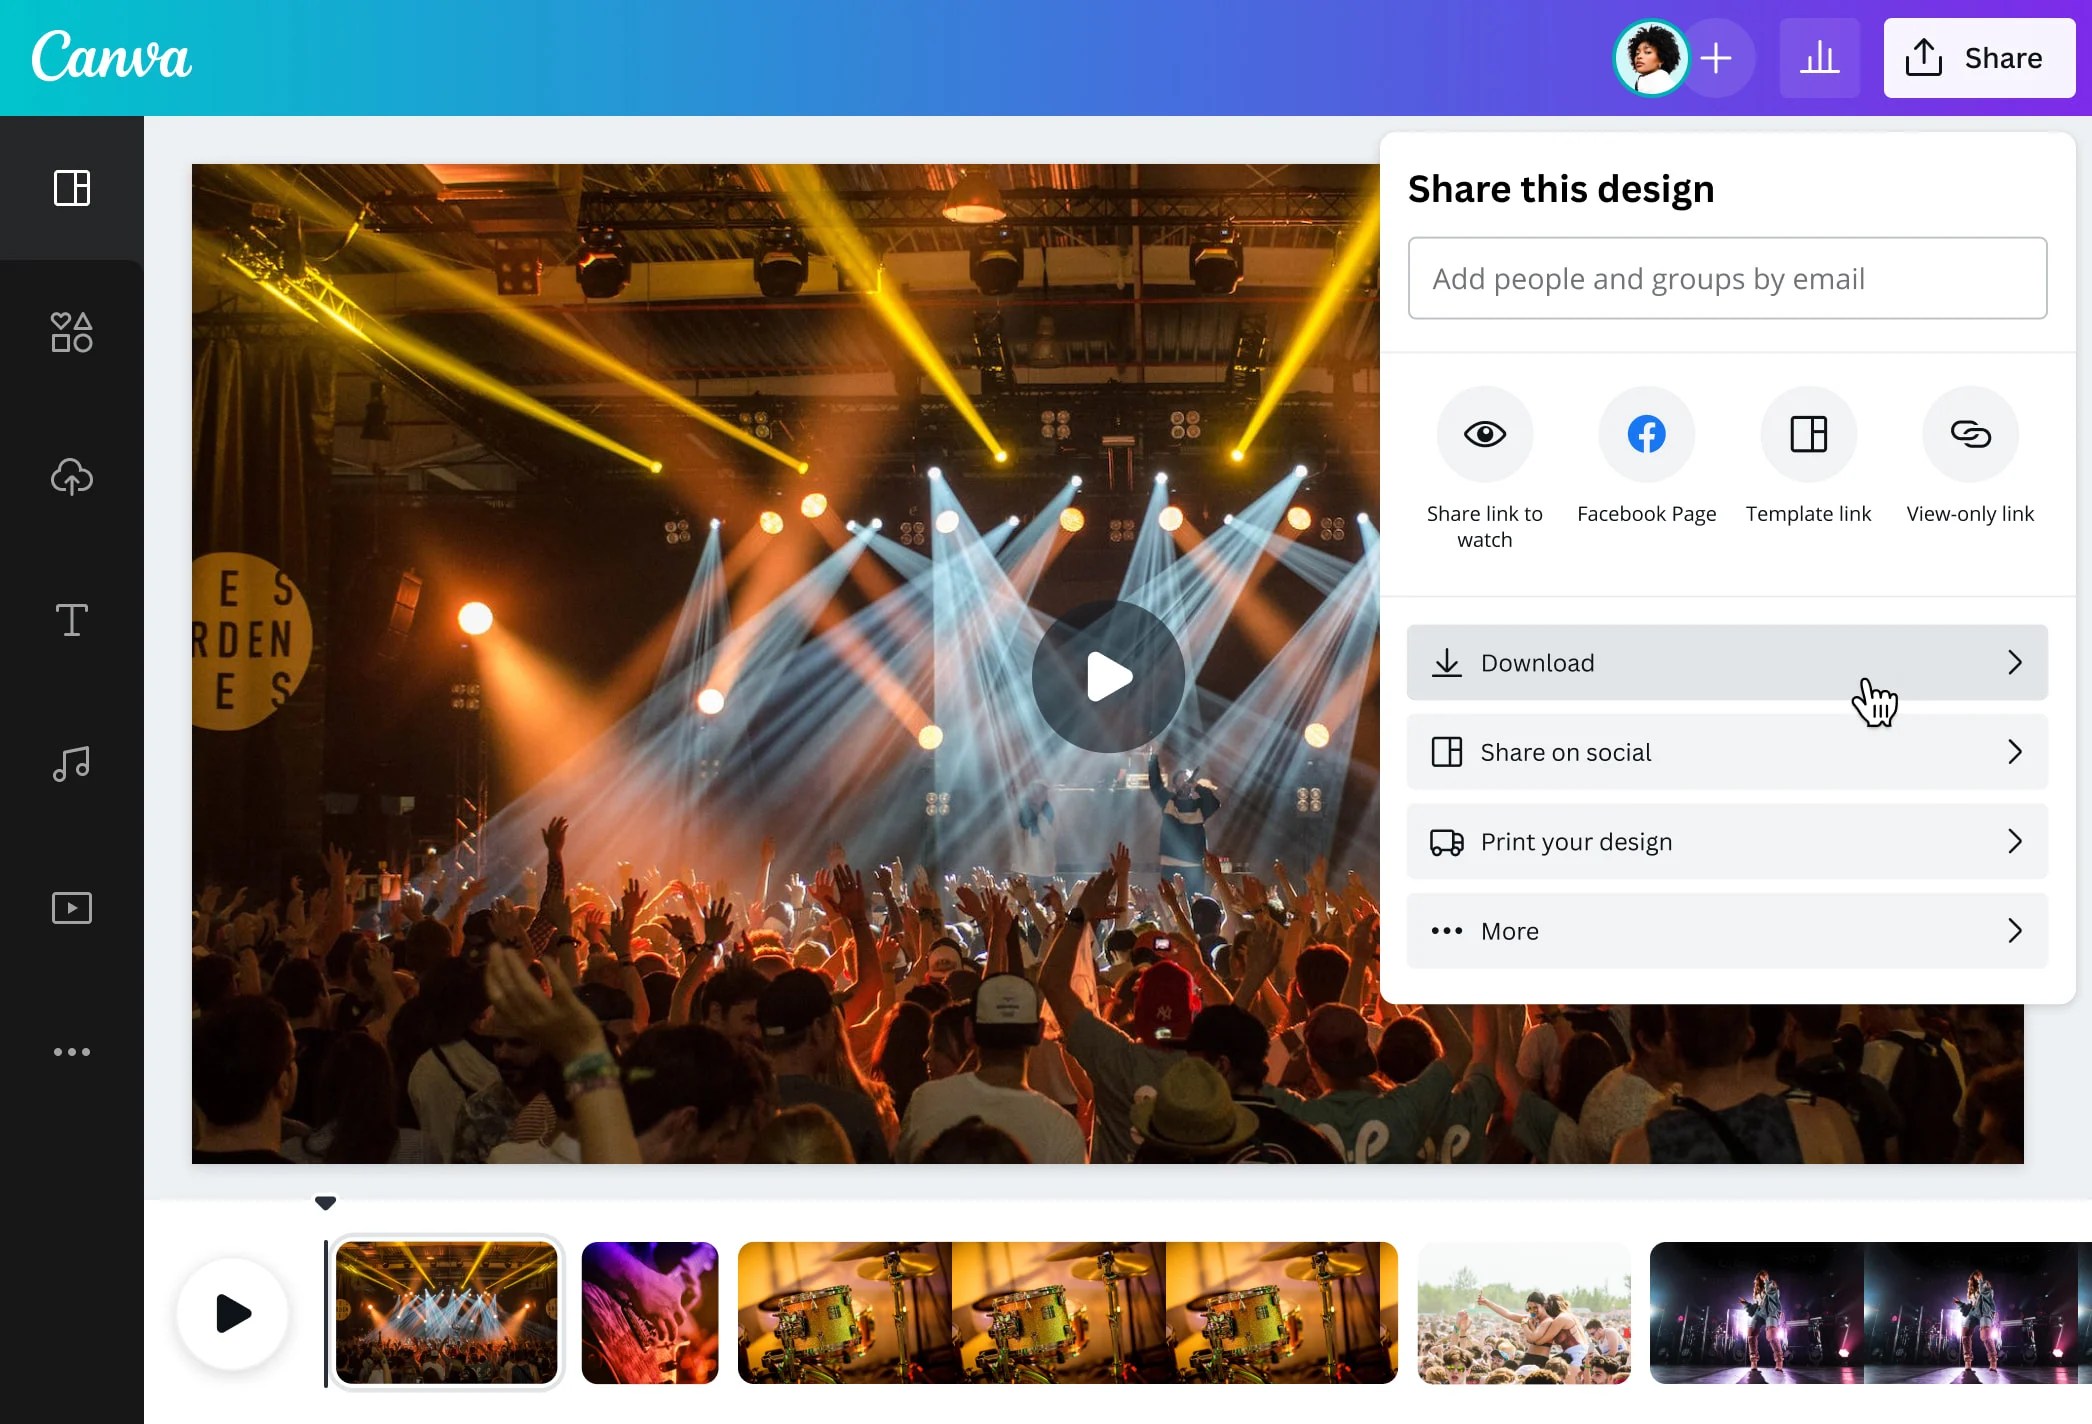Open the Templates panel in the sidebar

tap(71, 188)
